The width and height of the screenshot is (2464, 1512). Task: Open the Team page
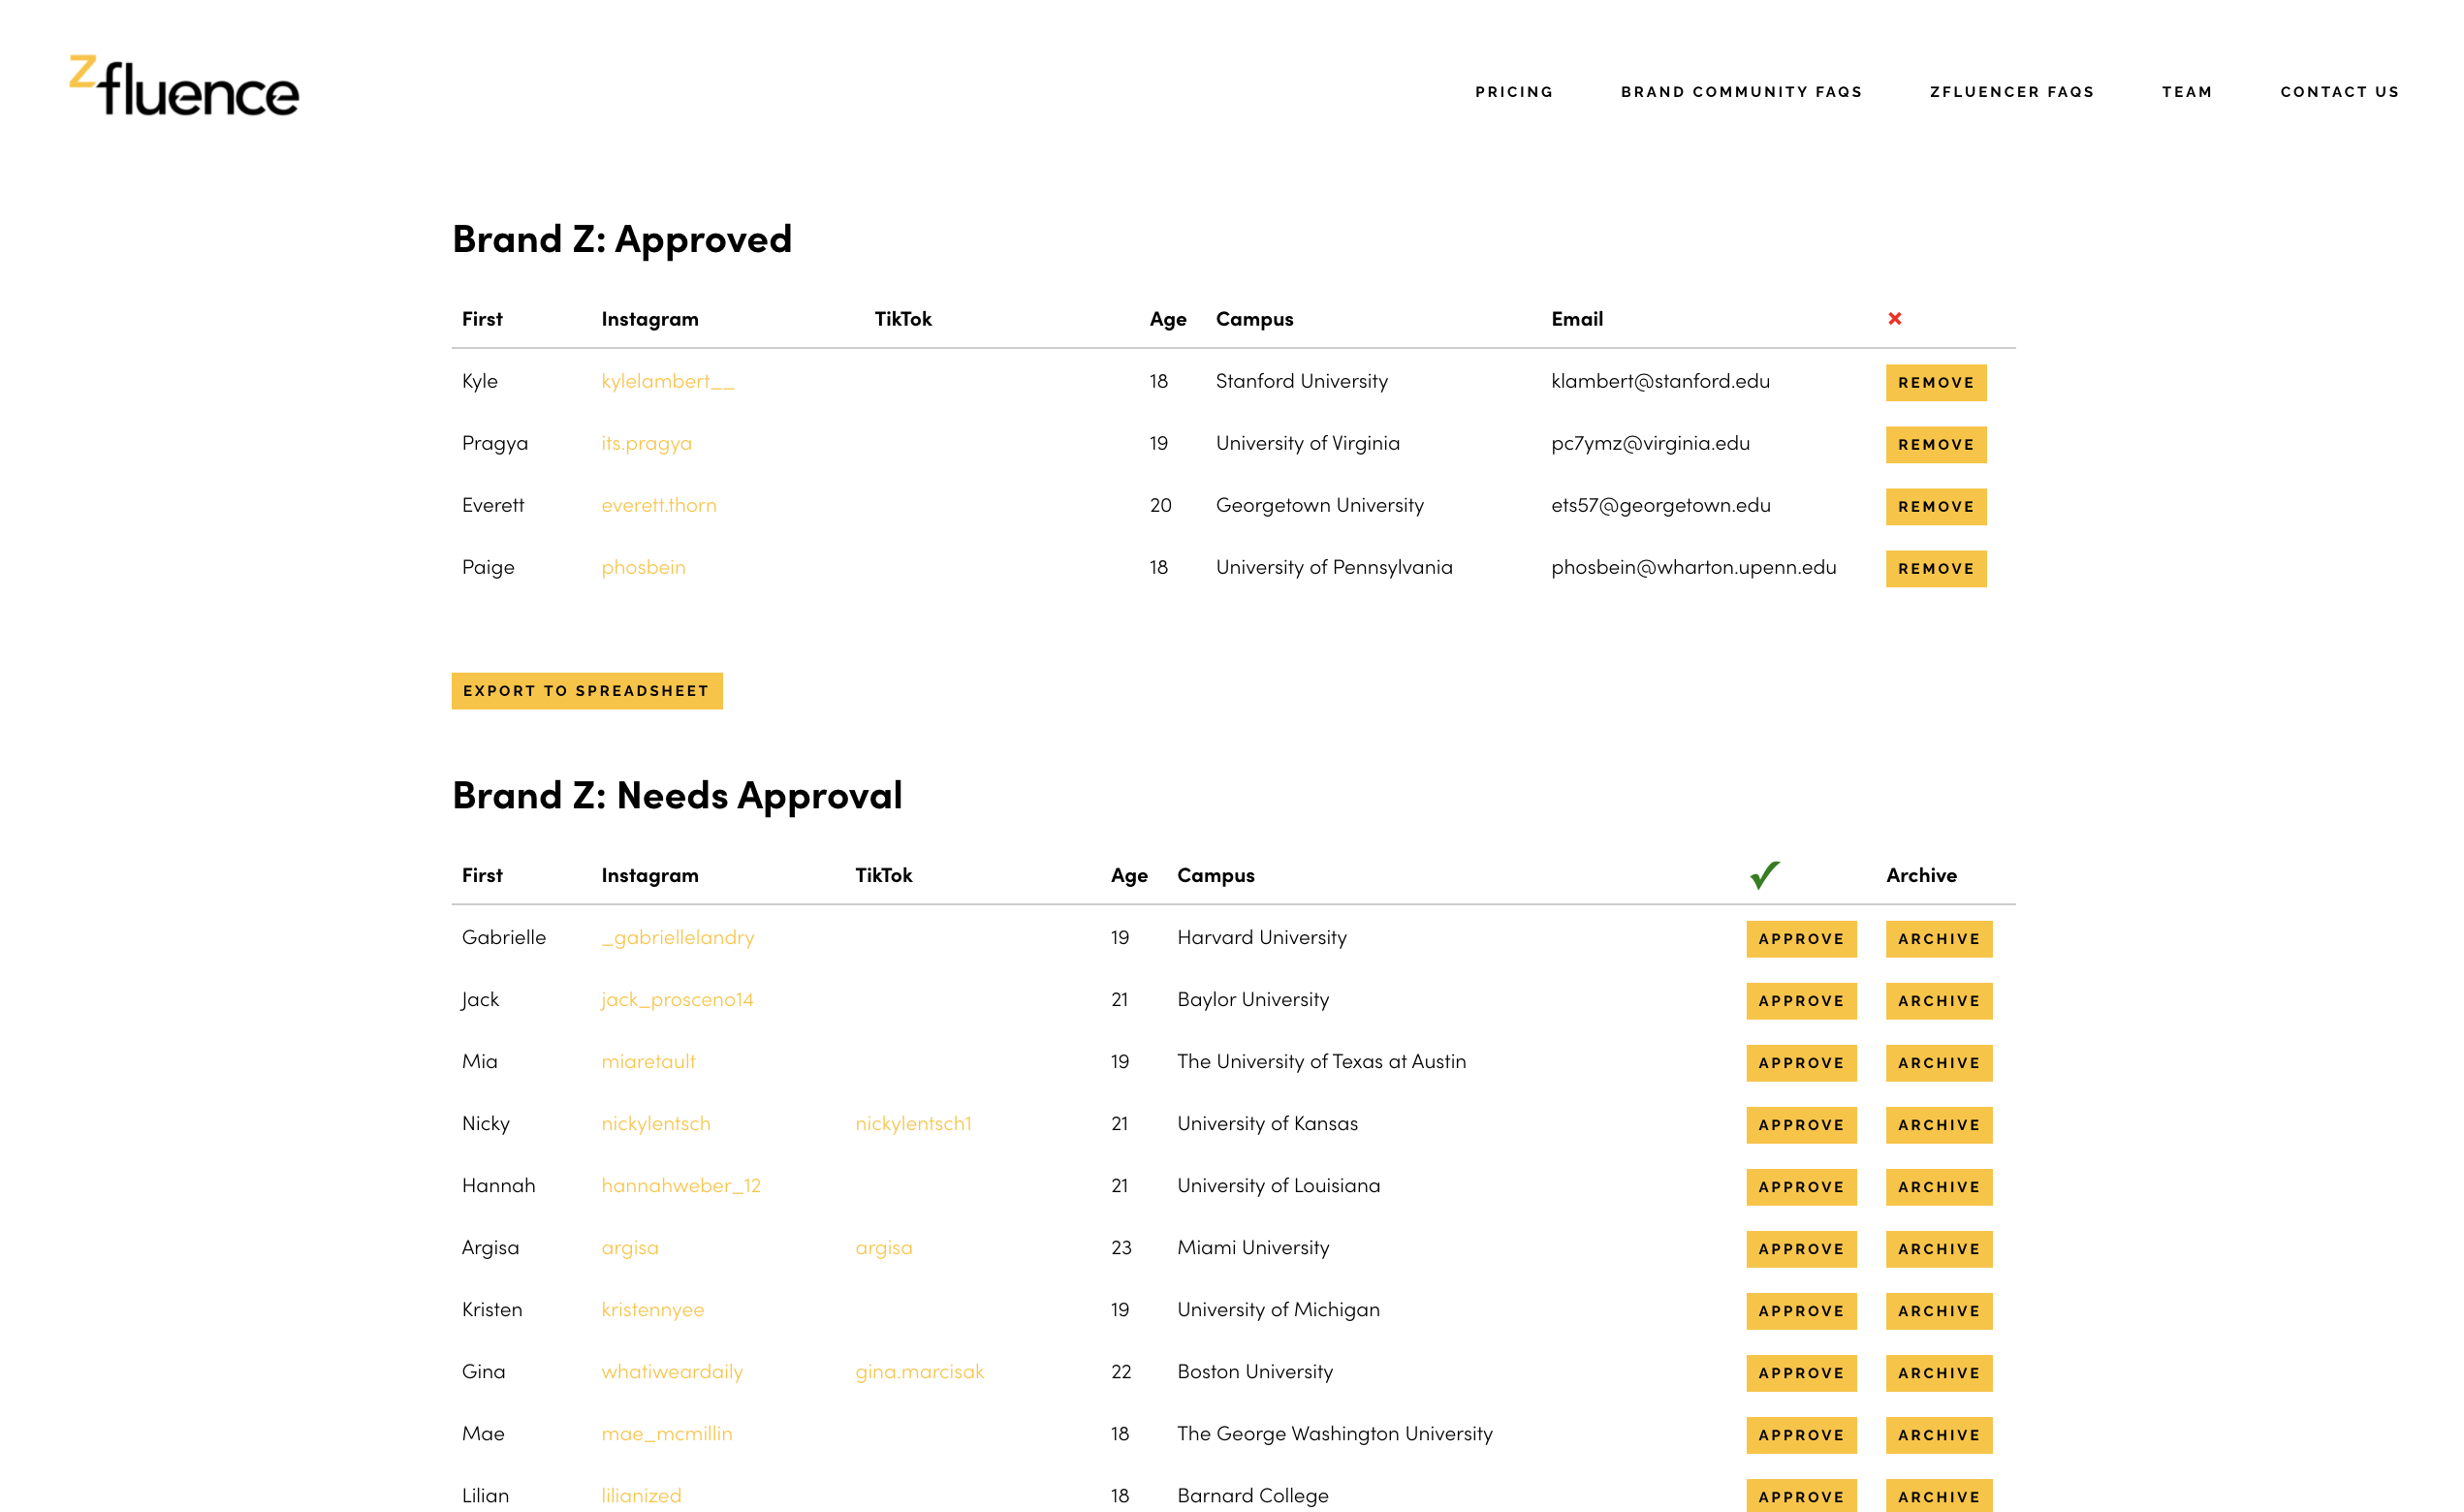pyautogui.click(x=2187, y=92)
